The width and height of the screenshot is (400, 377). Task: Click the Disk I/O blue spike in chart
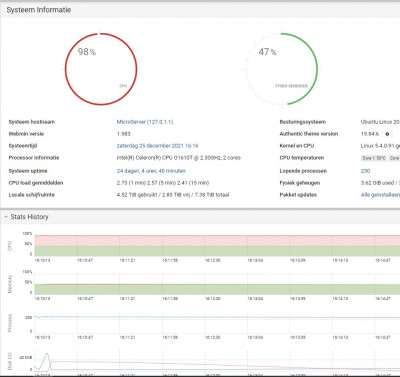point(47,359)
